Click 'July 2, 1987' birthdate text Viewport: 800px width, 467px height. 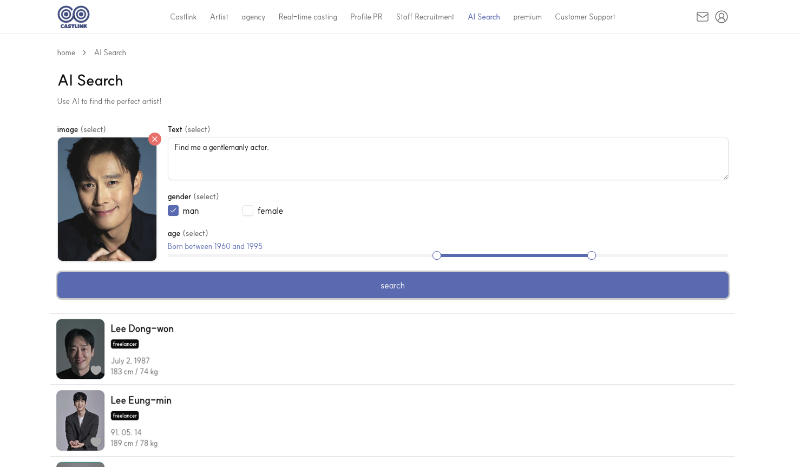coord(130,360)
